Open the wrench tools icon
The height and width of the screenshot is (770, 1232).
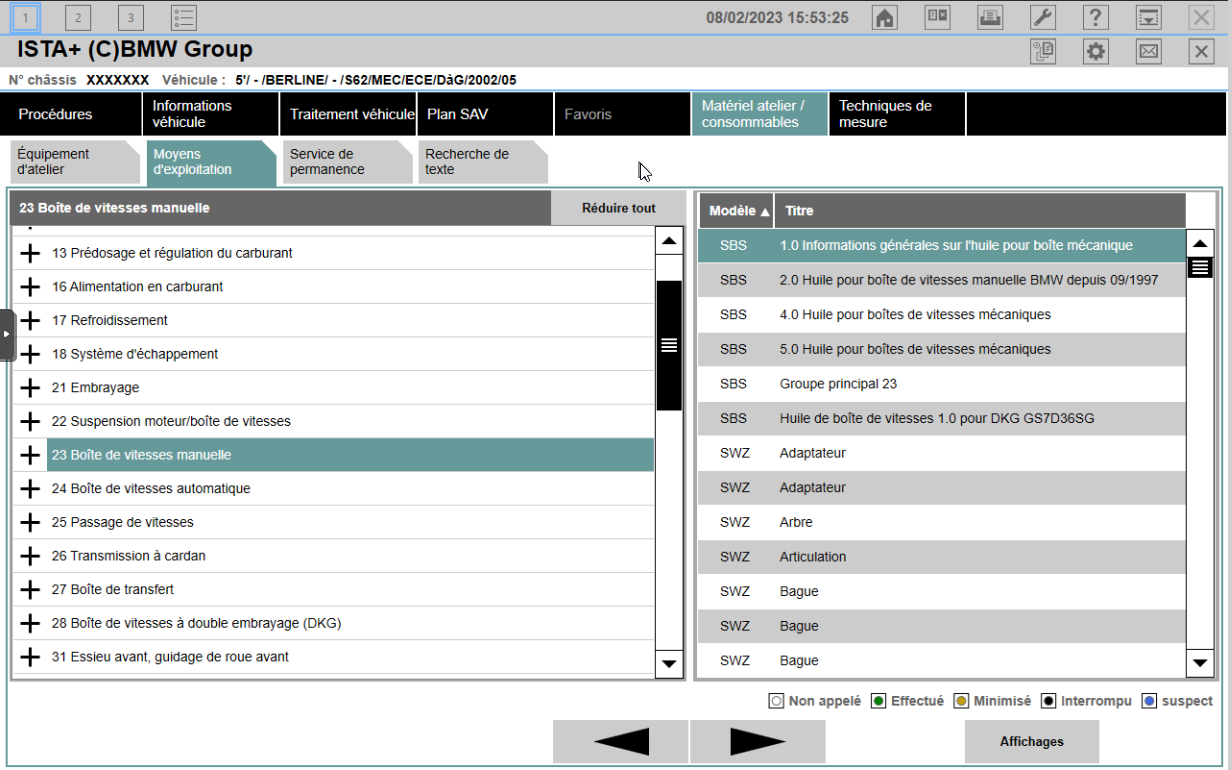[x=1043, y=17]
